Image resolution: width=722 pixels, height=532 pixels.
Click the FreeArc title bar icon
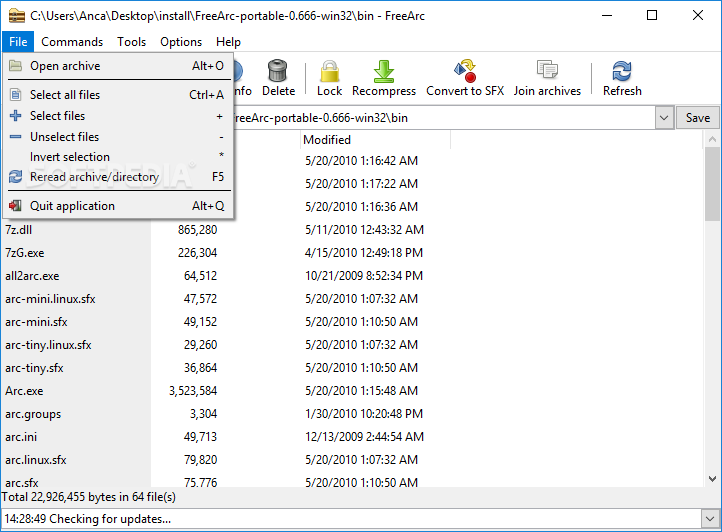(x=17, y=15)
